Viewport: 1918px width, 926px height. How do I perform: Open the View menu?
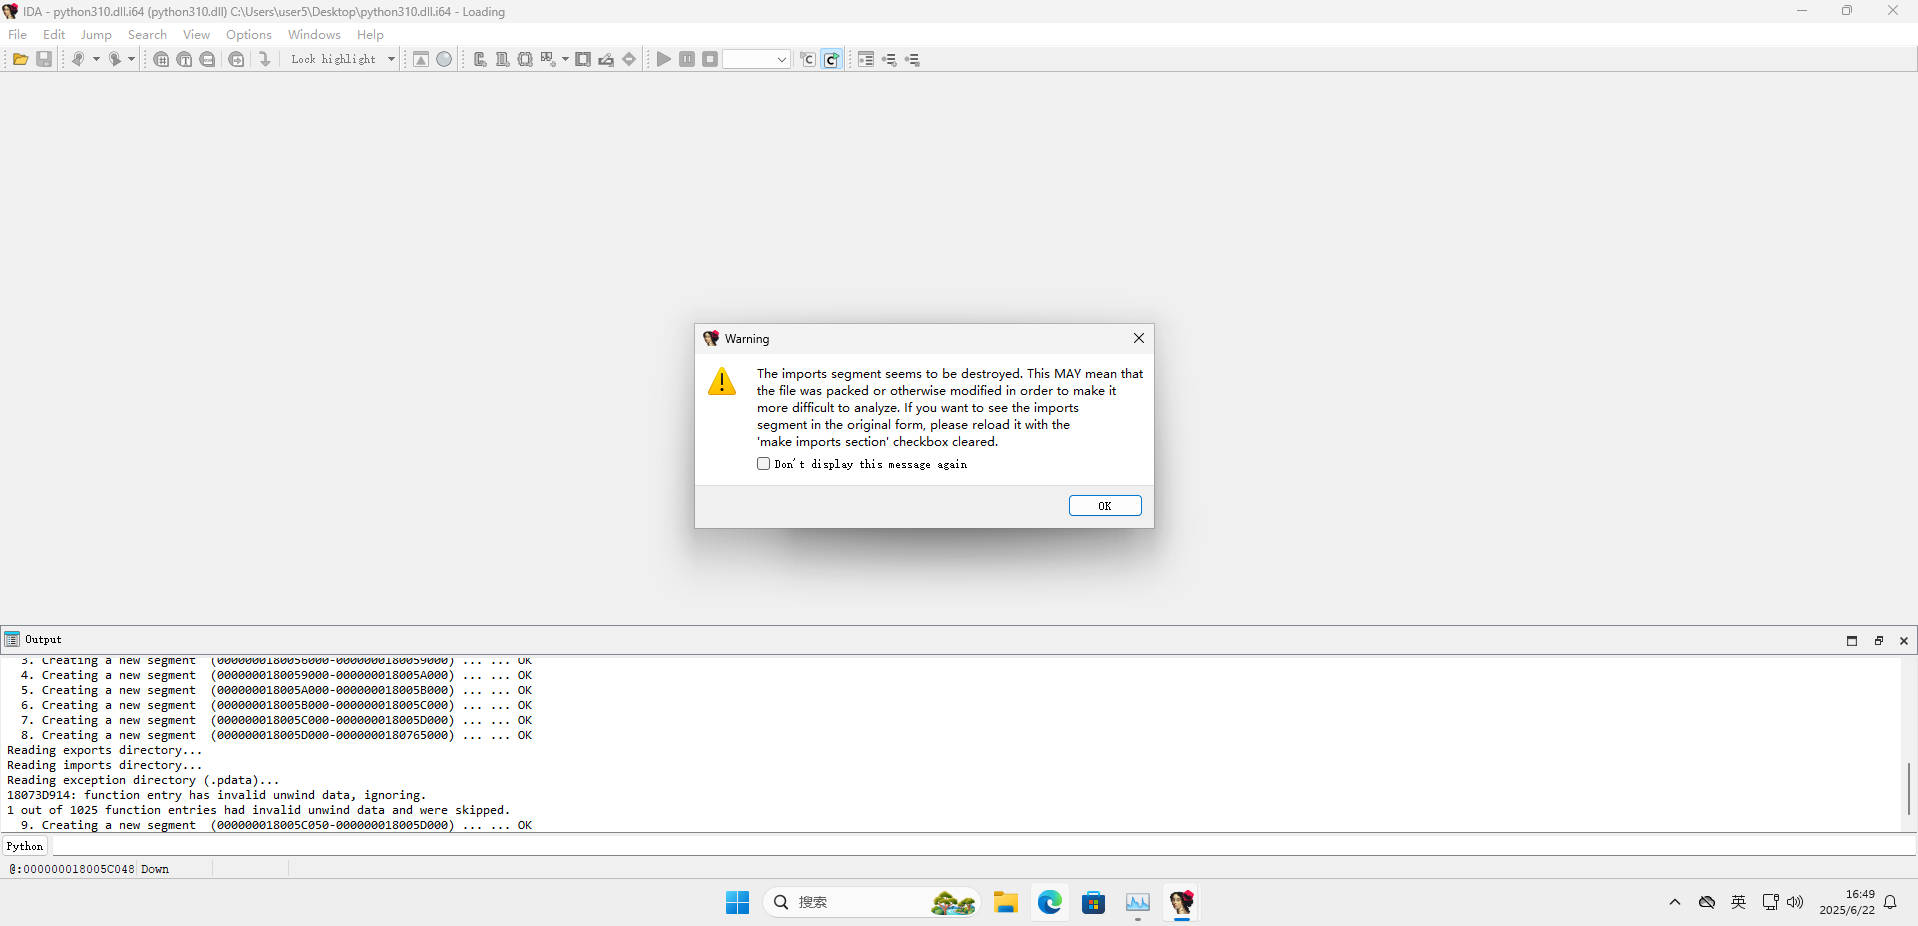pyautogui.click(x=196, y=34)
